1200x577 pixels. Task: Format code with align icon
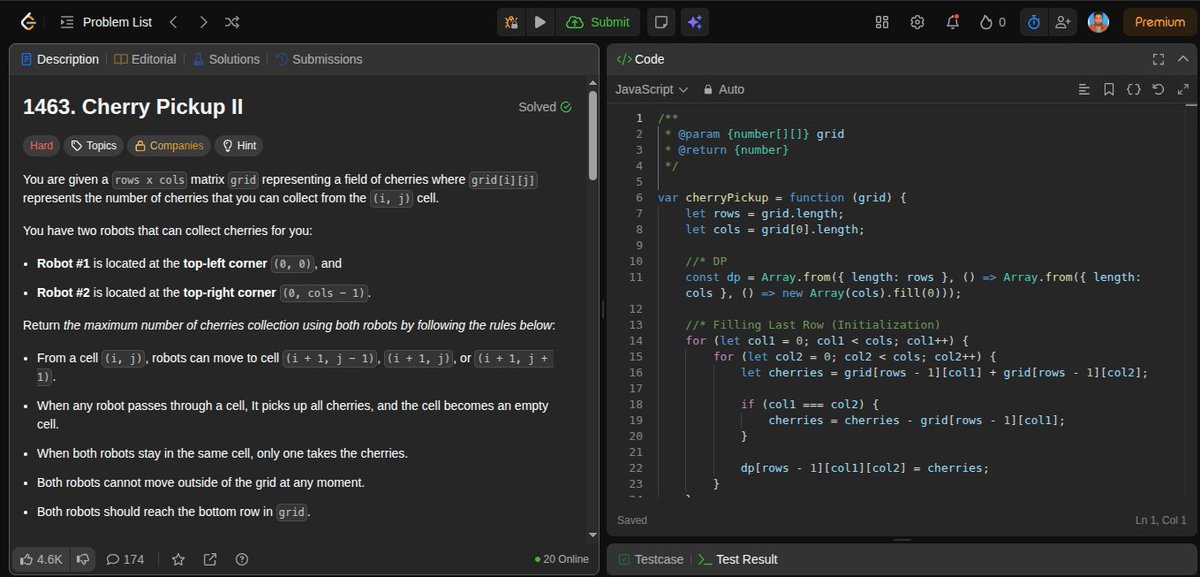pyautogui.click(x=1084, y=89)
